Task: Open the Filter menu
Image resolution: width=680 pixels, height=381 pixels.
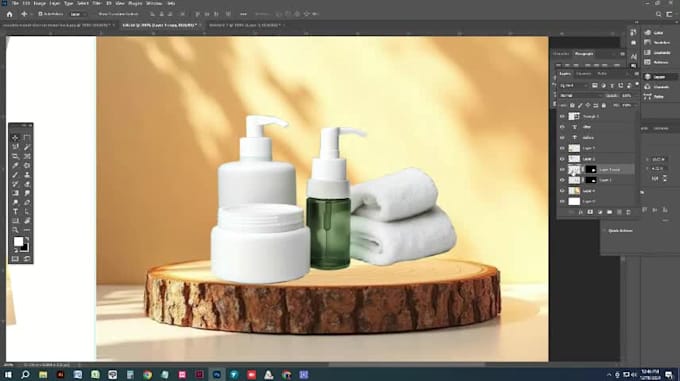Action: (97, 3)
